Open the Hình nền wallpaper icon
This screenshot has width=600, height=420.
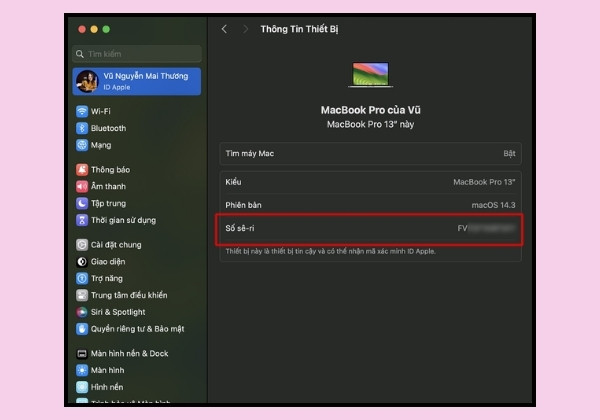click(82, 387)
